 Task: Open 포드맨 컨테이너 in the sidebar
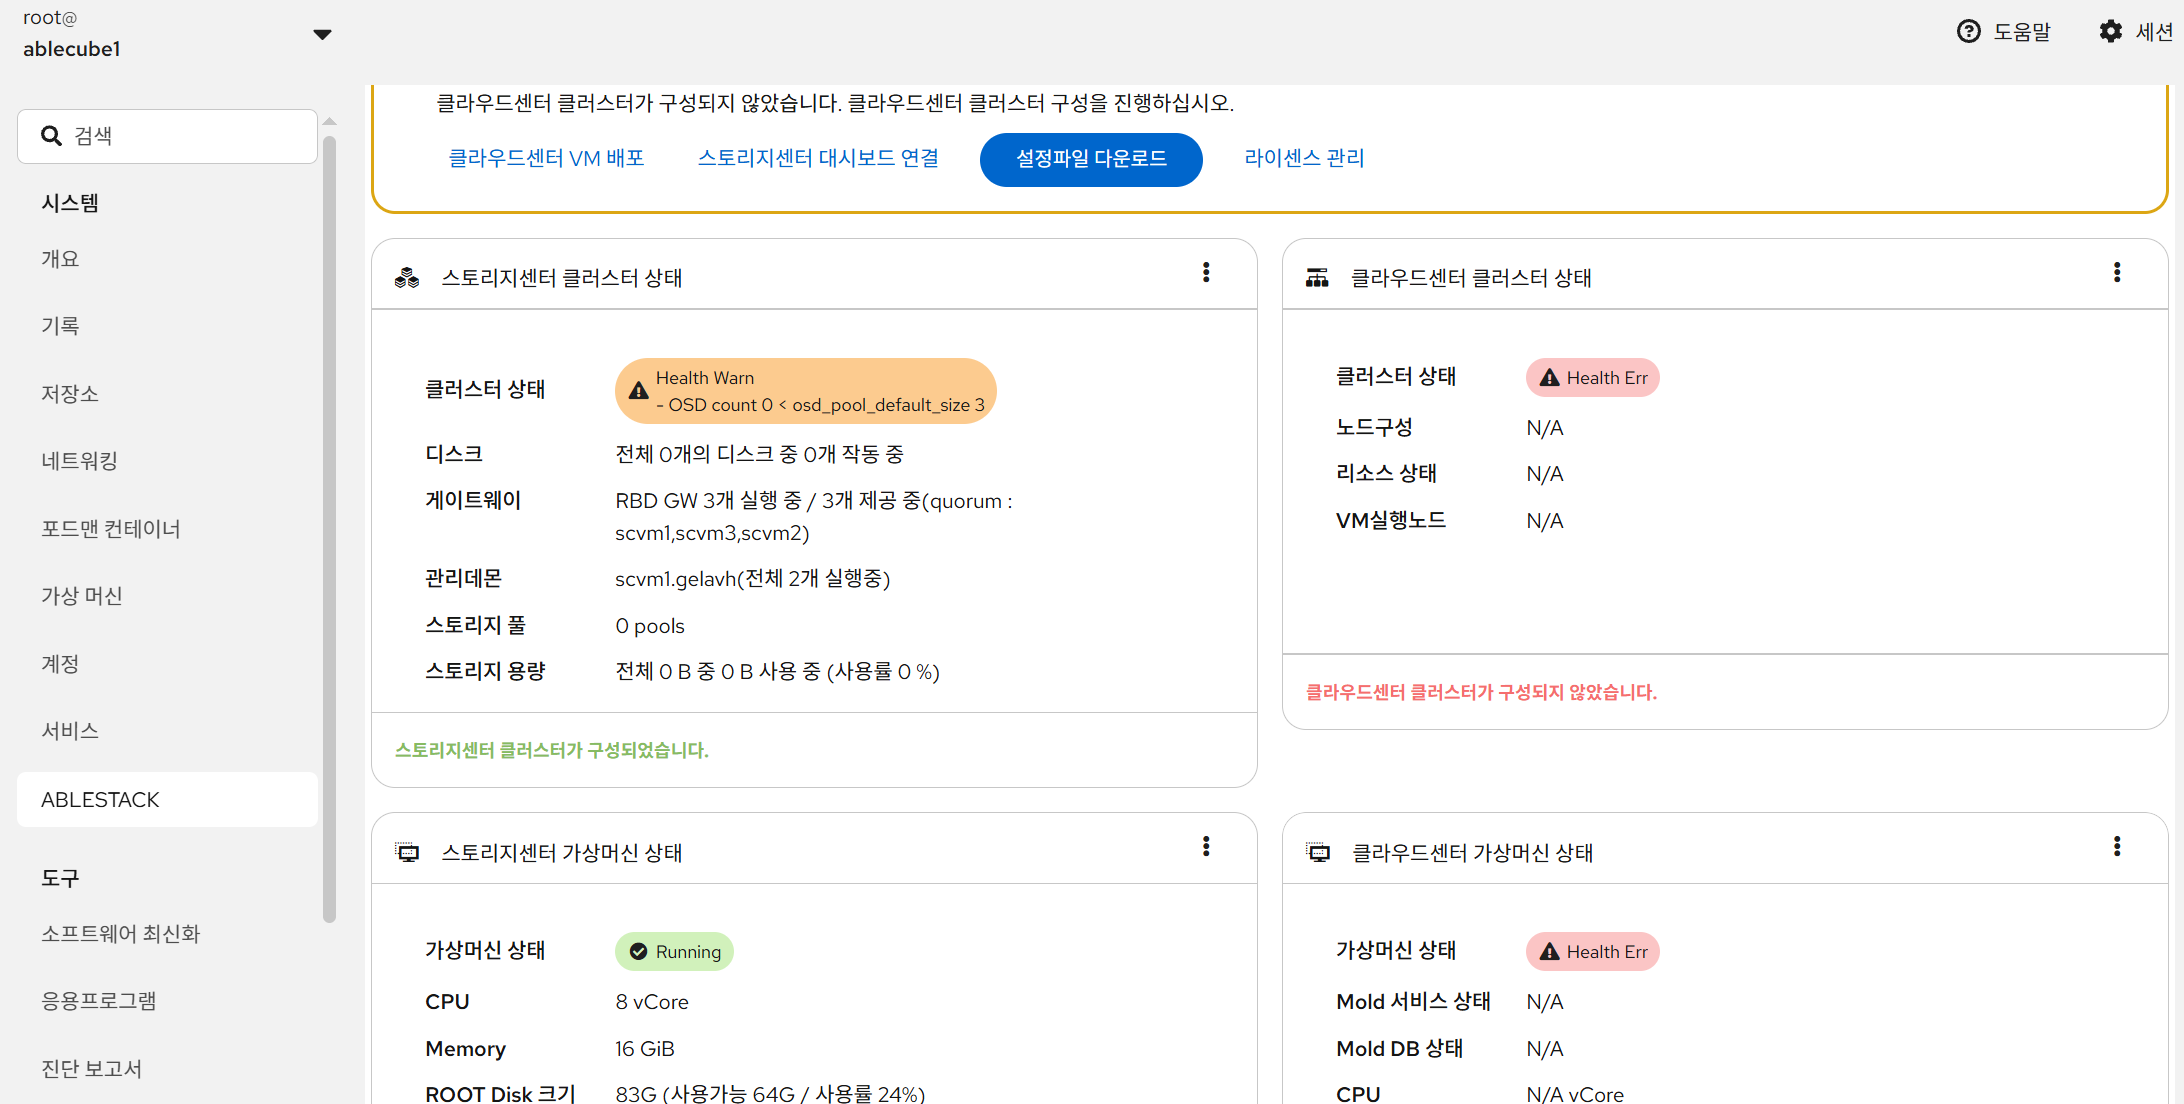111,529
